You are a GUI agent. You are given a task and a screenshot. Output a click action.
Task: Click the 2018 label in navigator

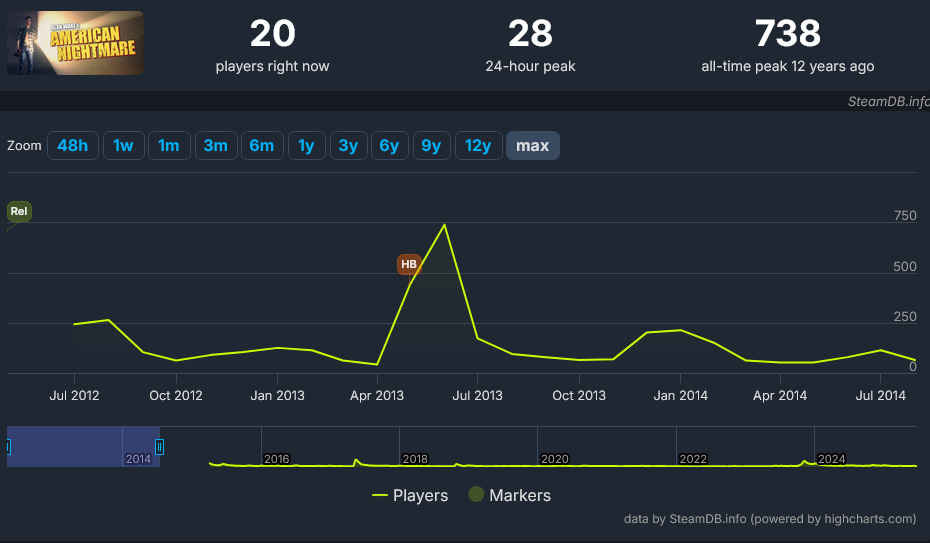(x=415, y=459)
